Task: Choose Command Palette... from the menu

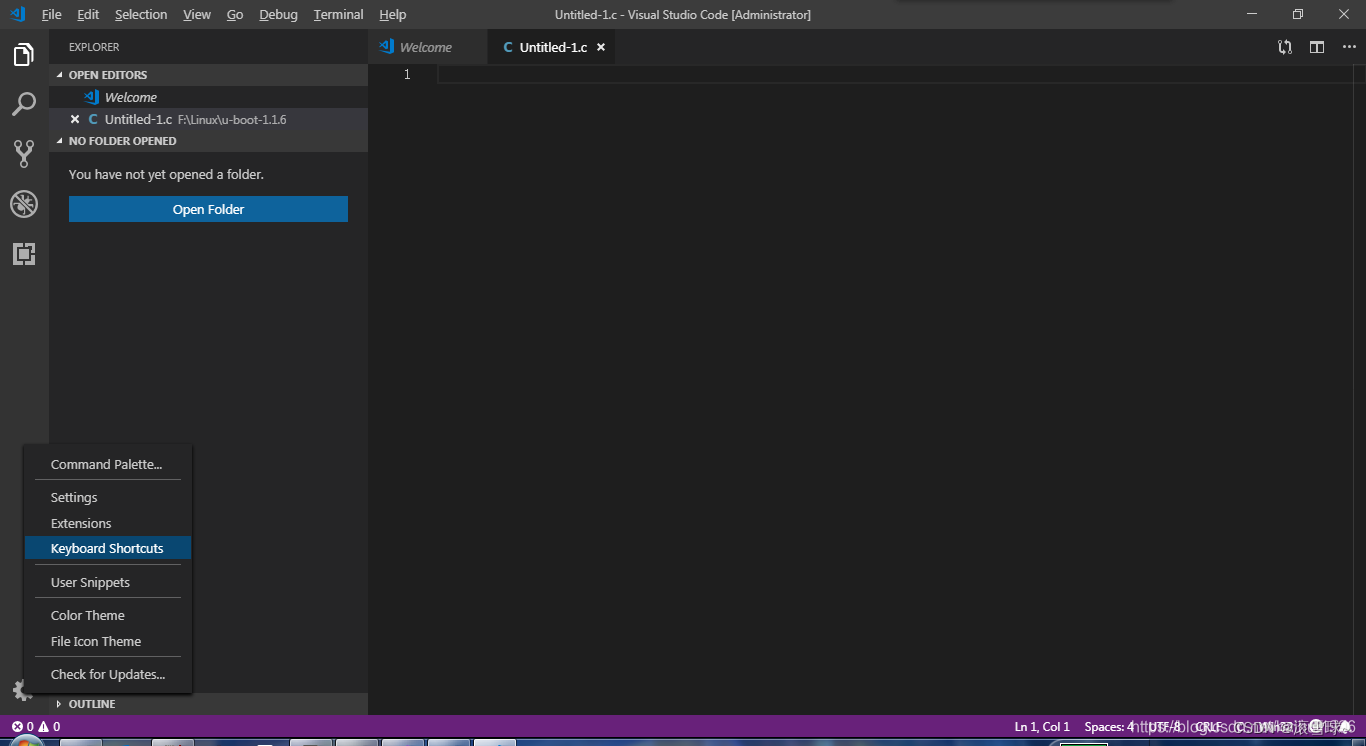Action: pos(108,464)
